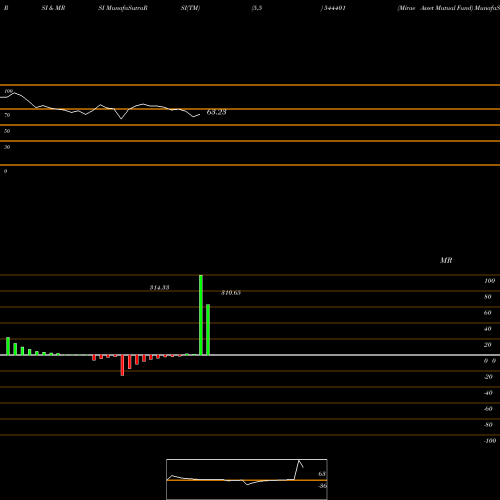
Task: Click the 30 level label on RSI axis
Action: [x=7, y=147]
